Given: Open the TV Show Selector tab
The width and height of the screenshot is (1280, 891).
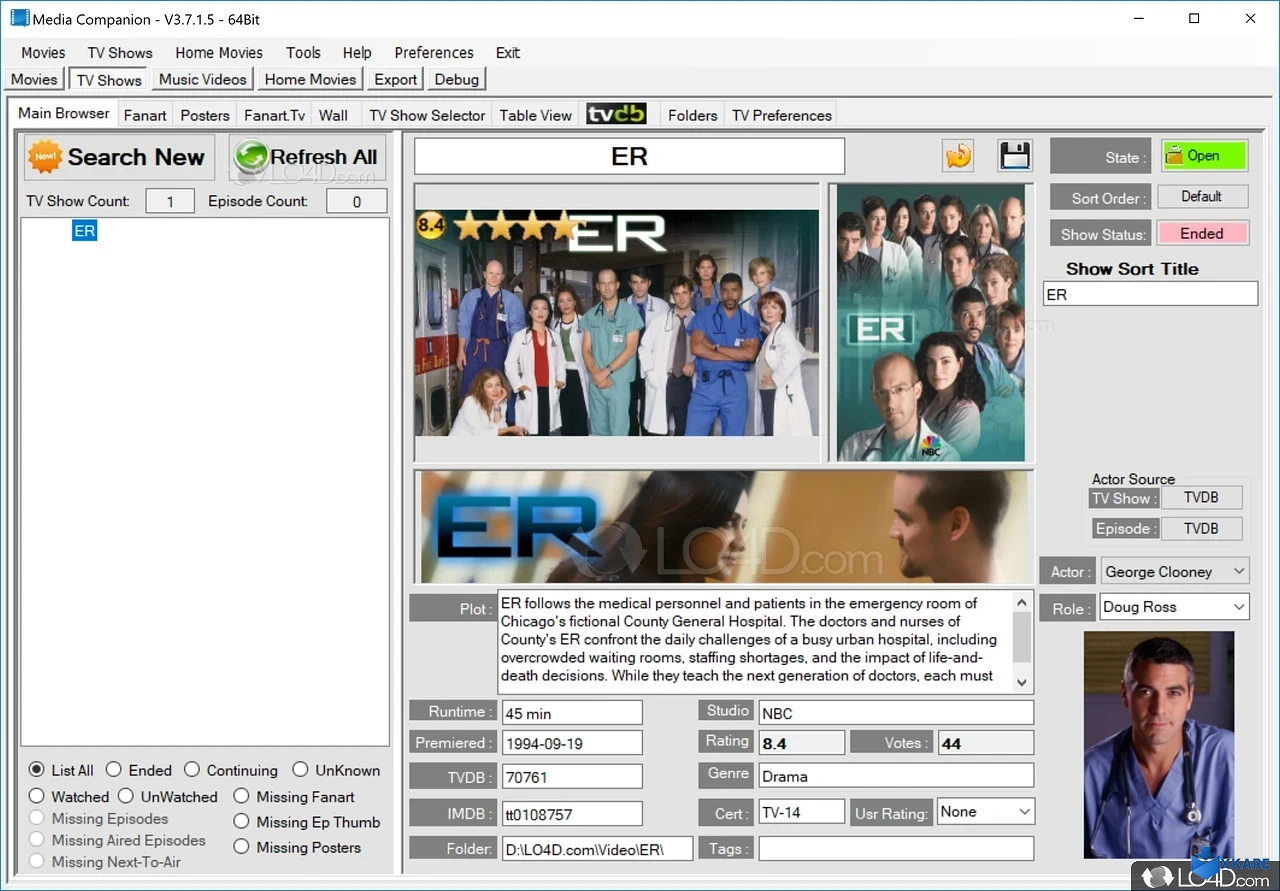Looking at the screenshot, I should coord(427,115).
